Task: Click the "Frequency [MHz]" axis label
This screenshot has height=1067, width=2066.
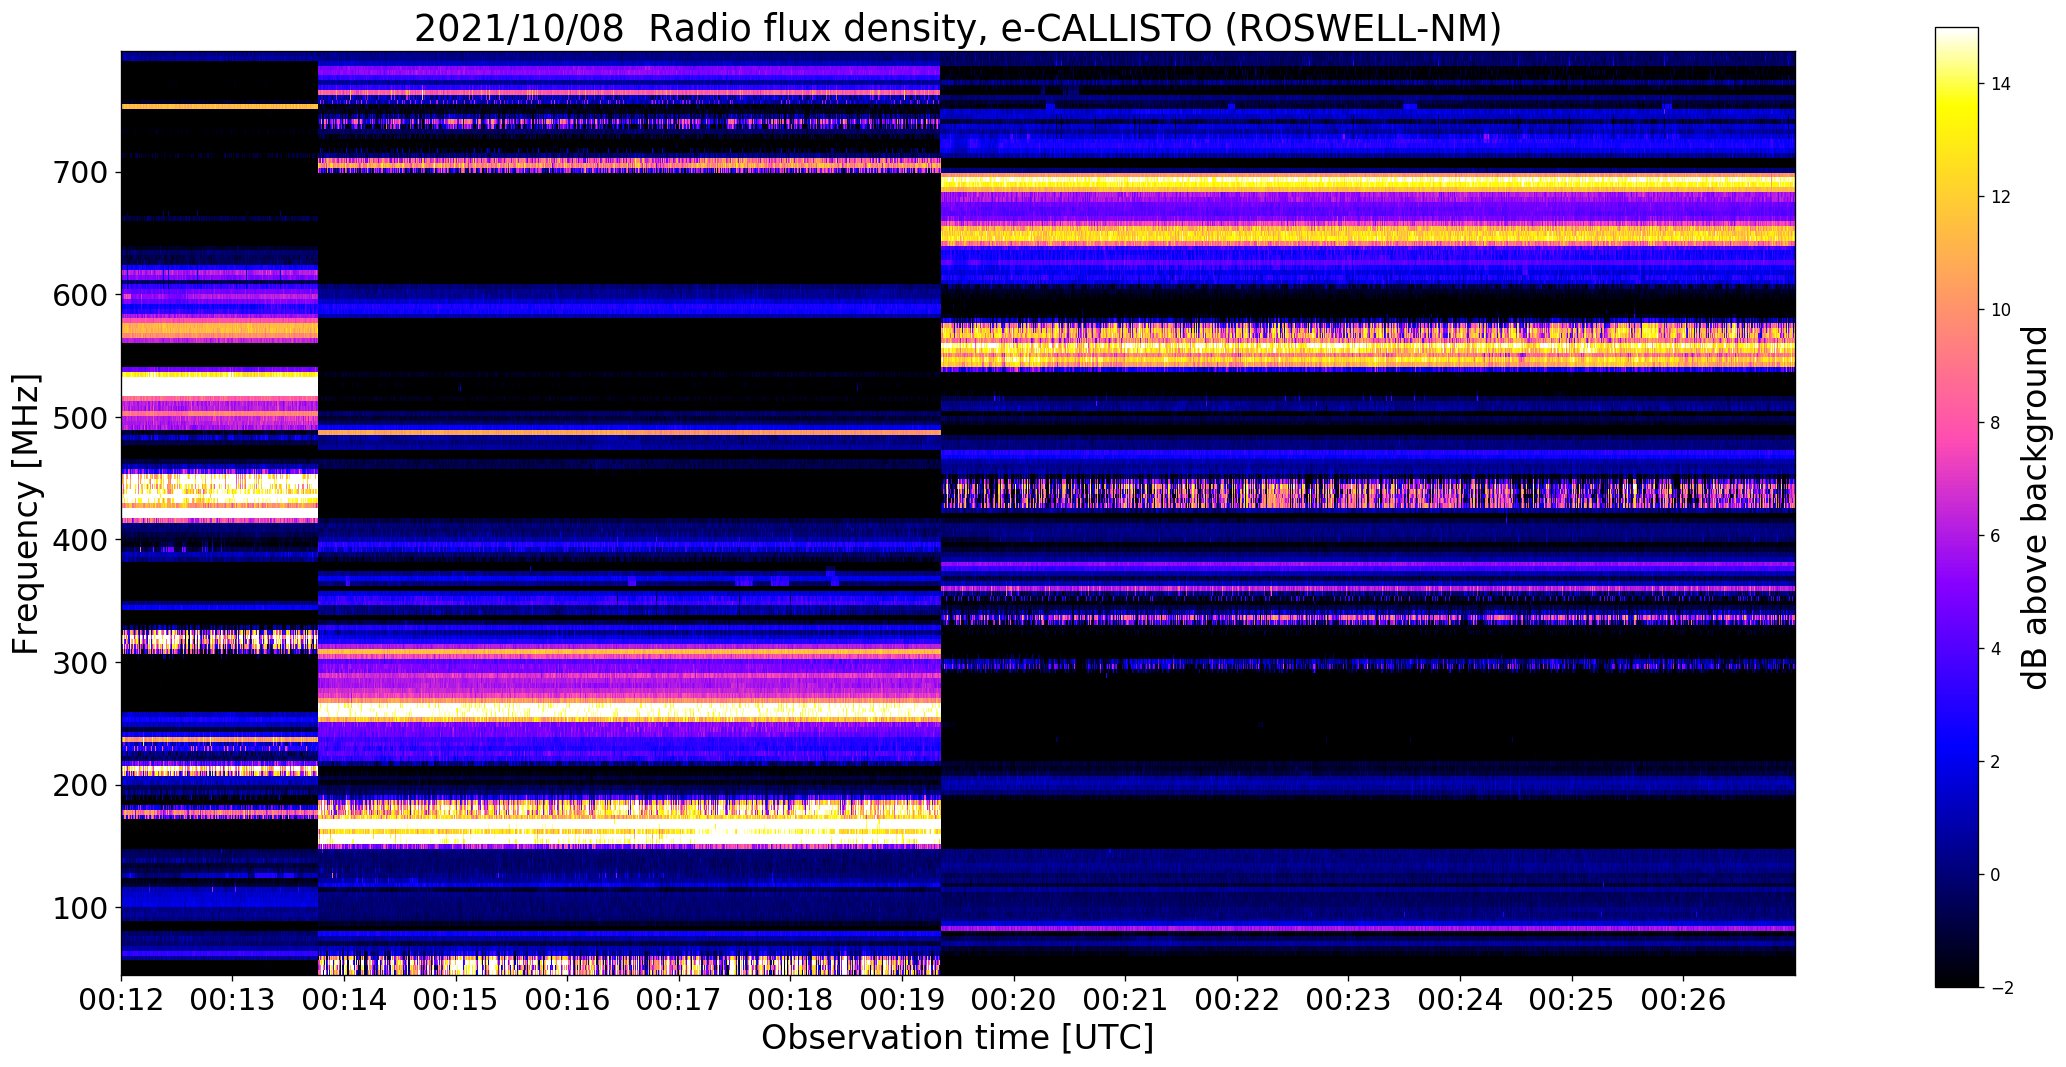Action: (x=27, y=514)
